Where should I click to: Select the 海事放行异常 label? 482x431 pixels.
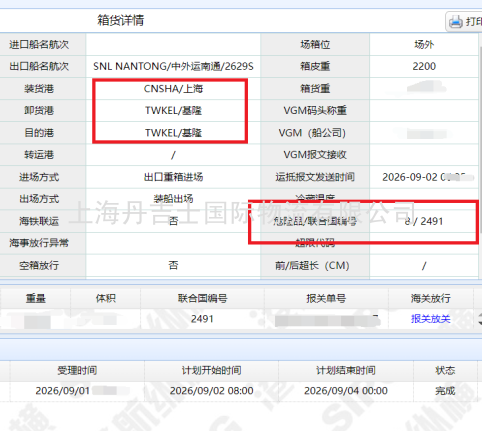tap(39, 243)
